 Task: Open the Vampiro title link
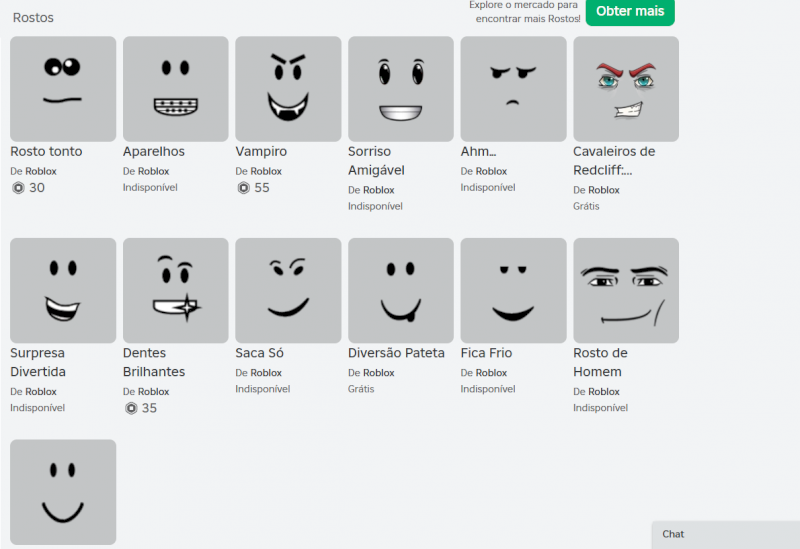coord(261,152)
